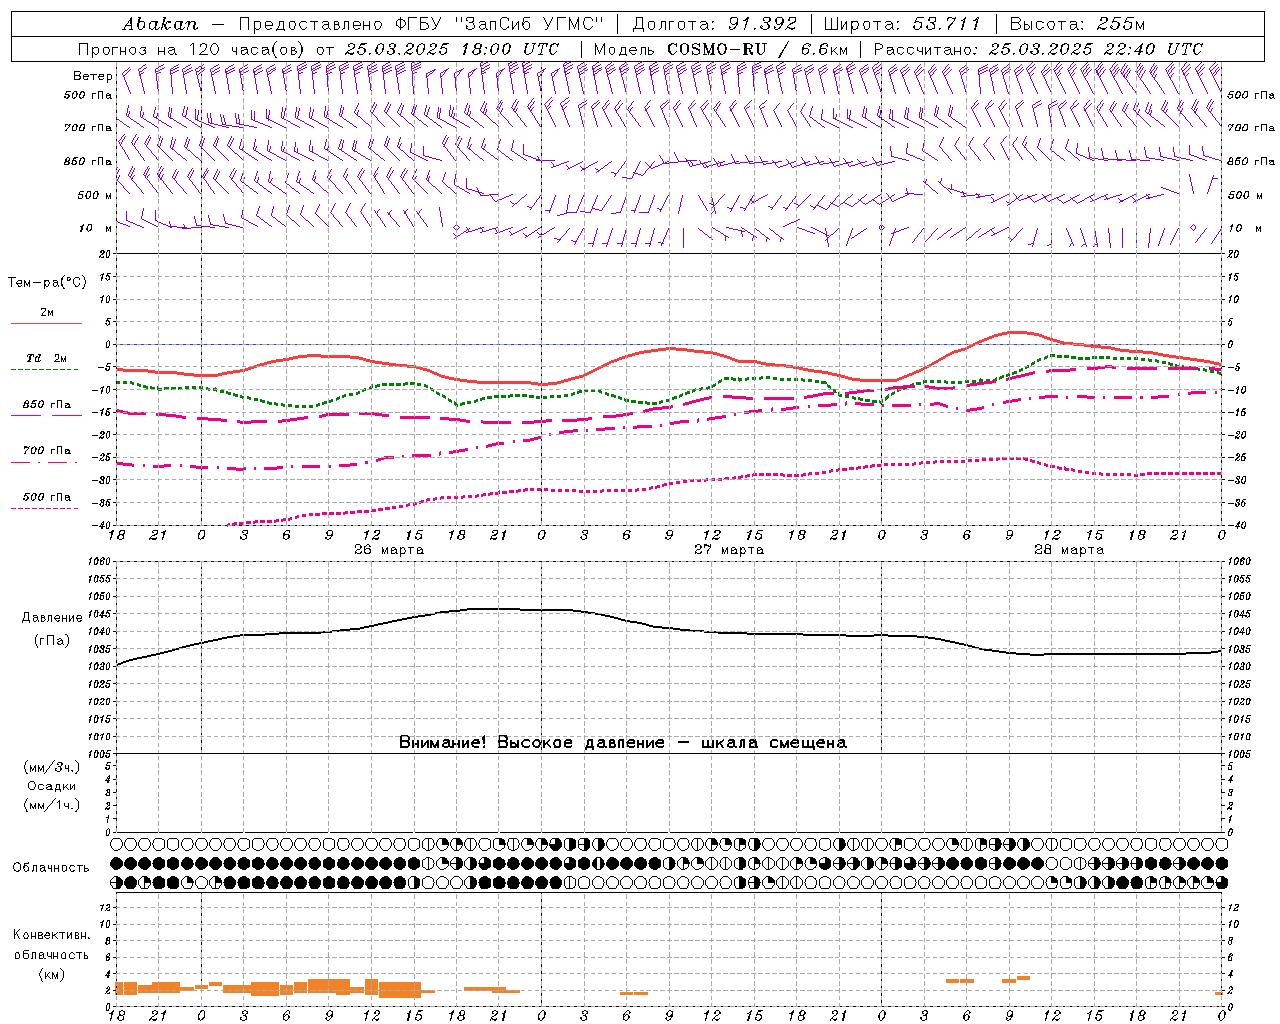Select the 'Широта: 53.711' header field
Image resolution: width=1280 pixels, height=1024 pixels.
coord(903,23)
